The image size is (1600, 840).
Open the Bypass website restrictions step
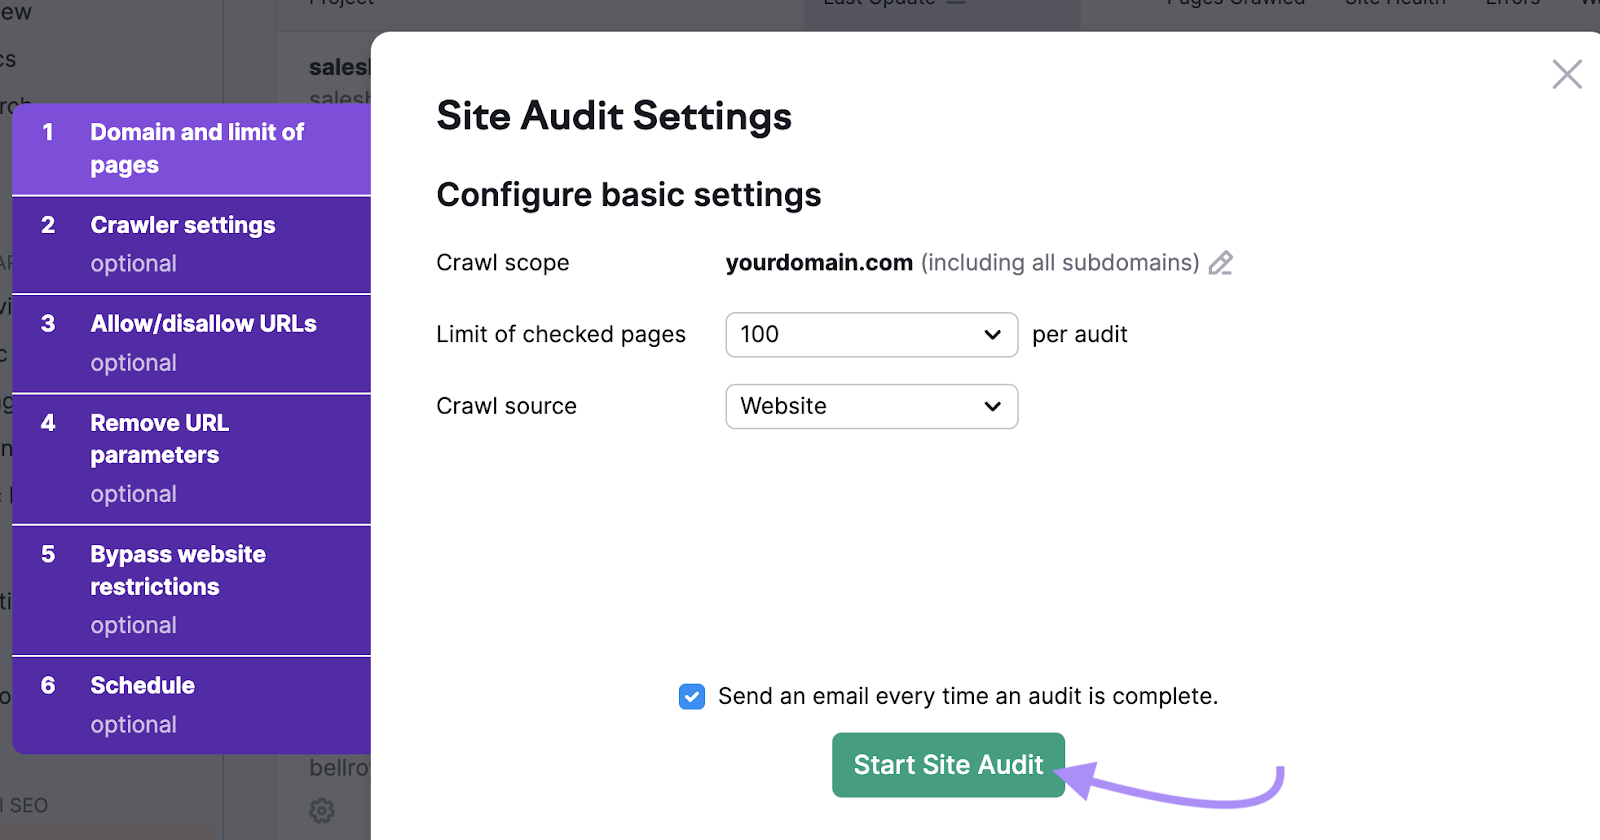[191, 589]
